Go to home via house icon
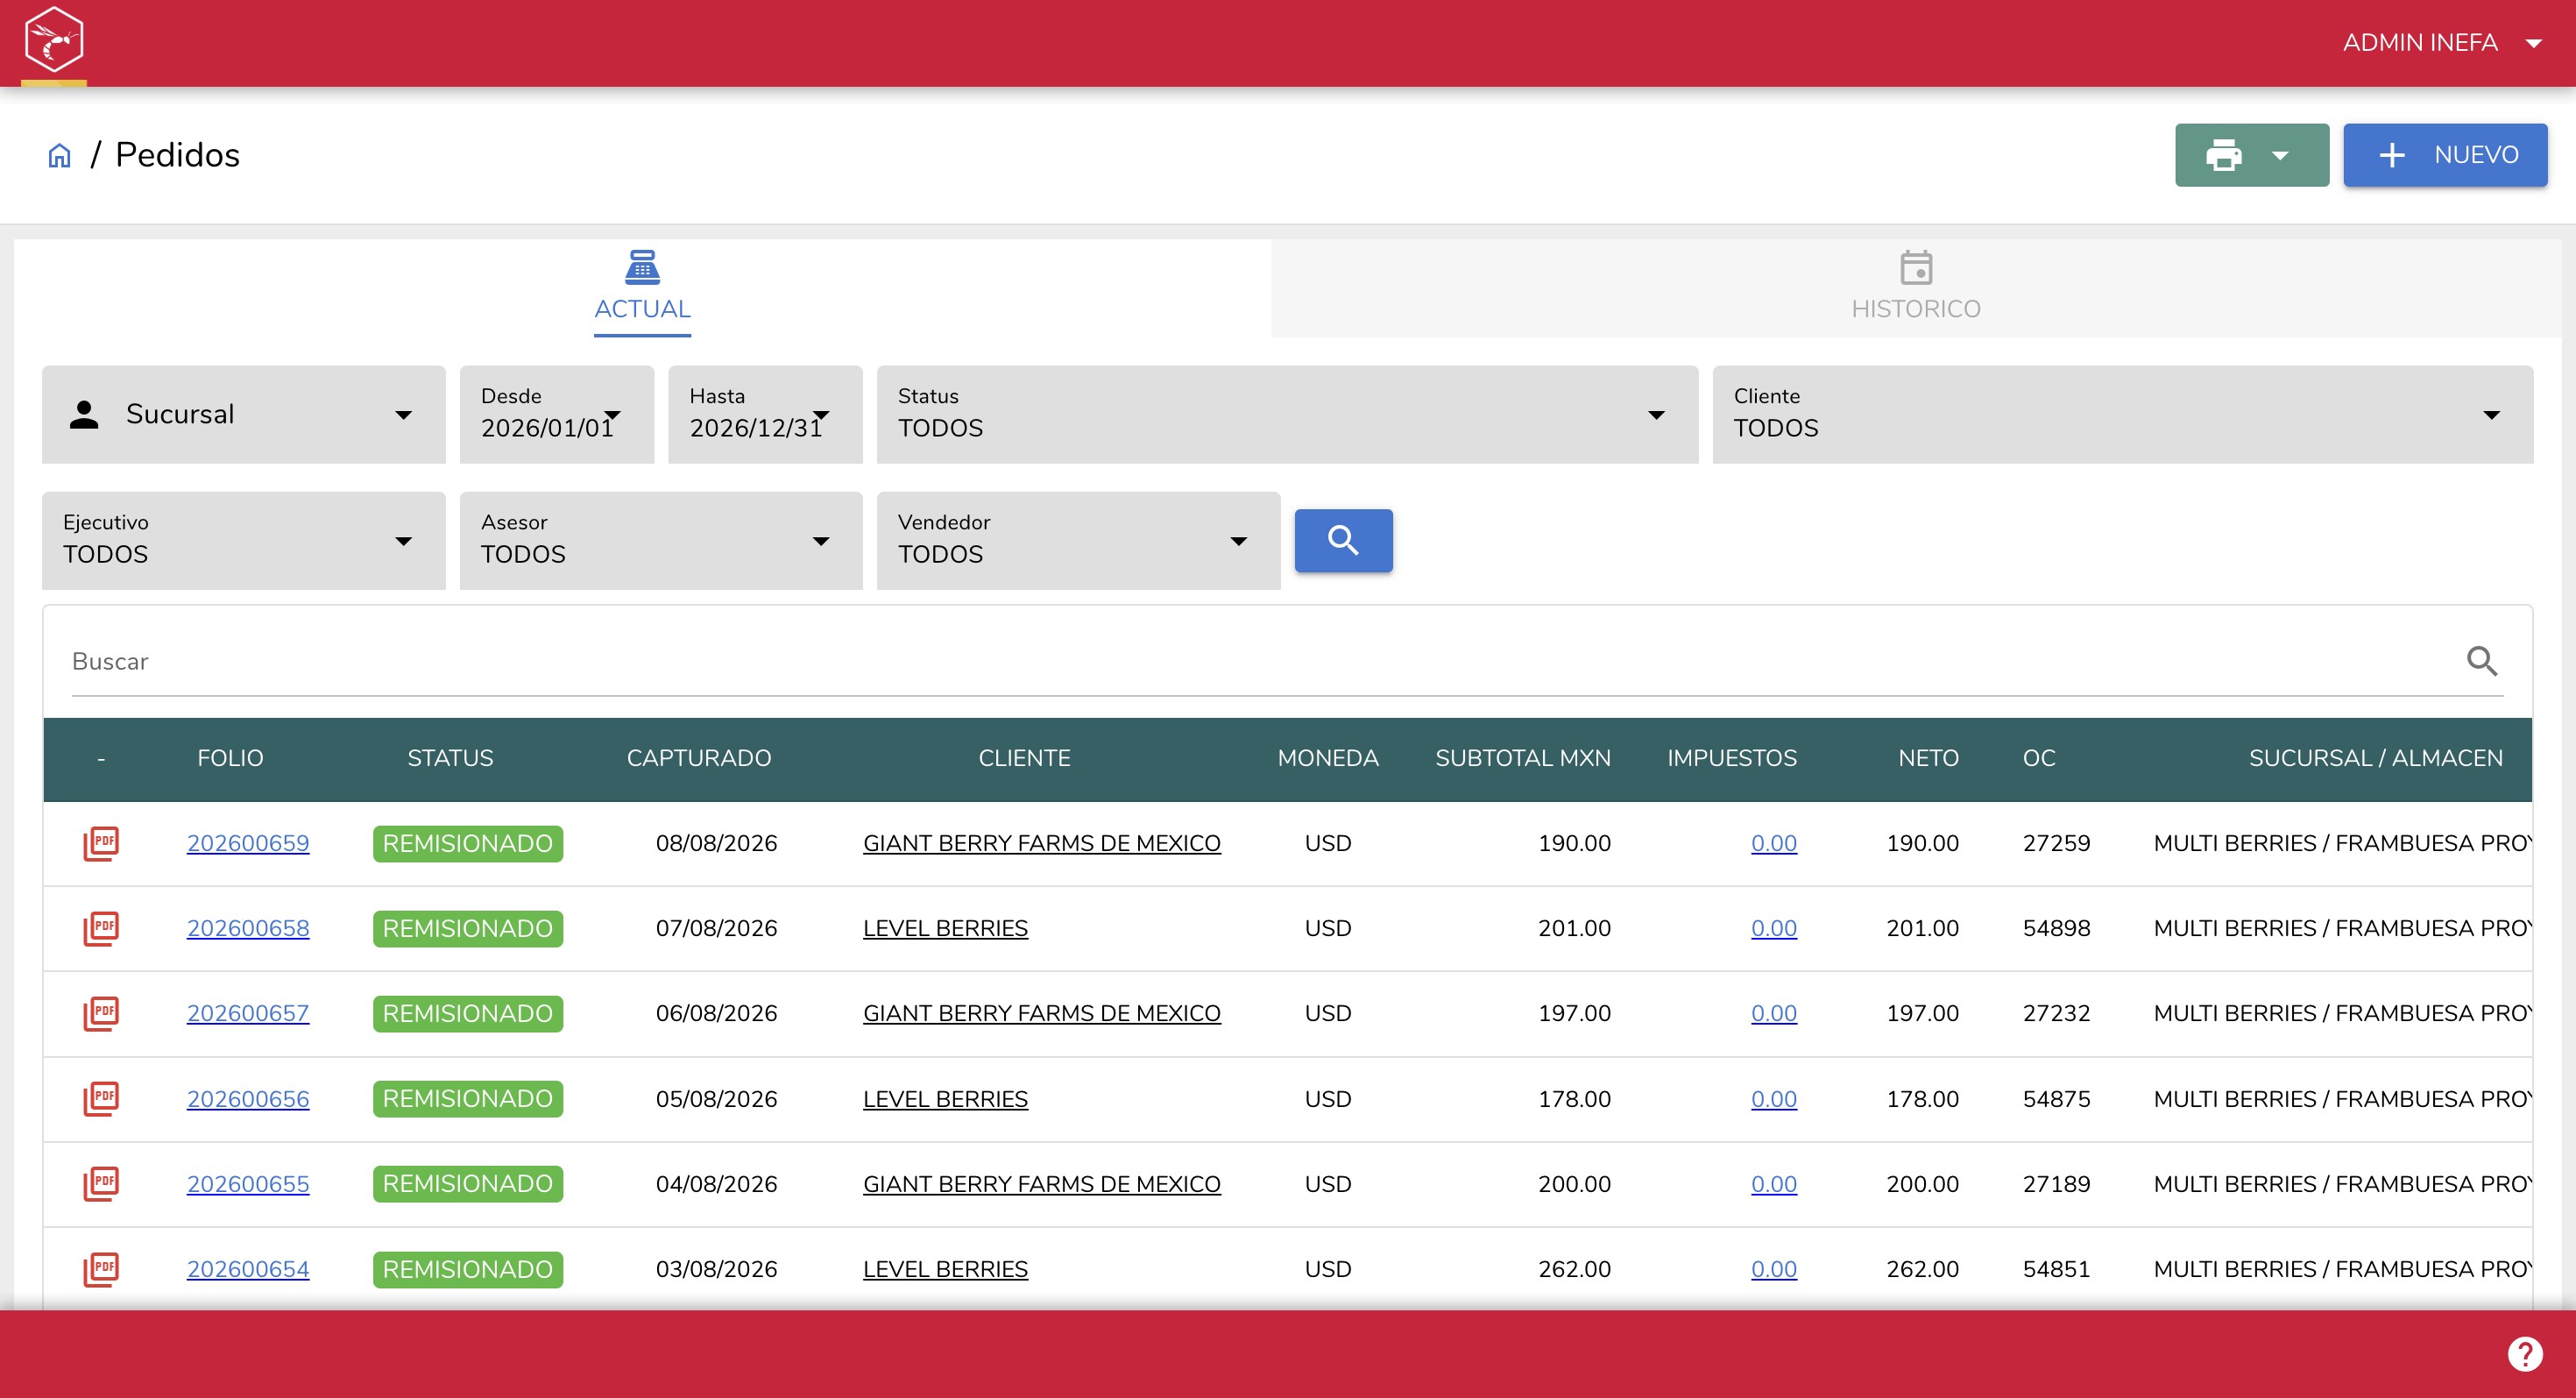The height and width of the screenshot is (1398, 2576). pos(60,156)
